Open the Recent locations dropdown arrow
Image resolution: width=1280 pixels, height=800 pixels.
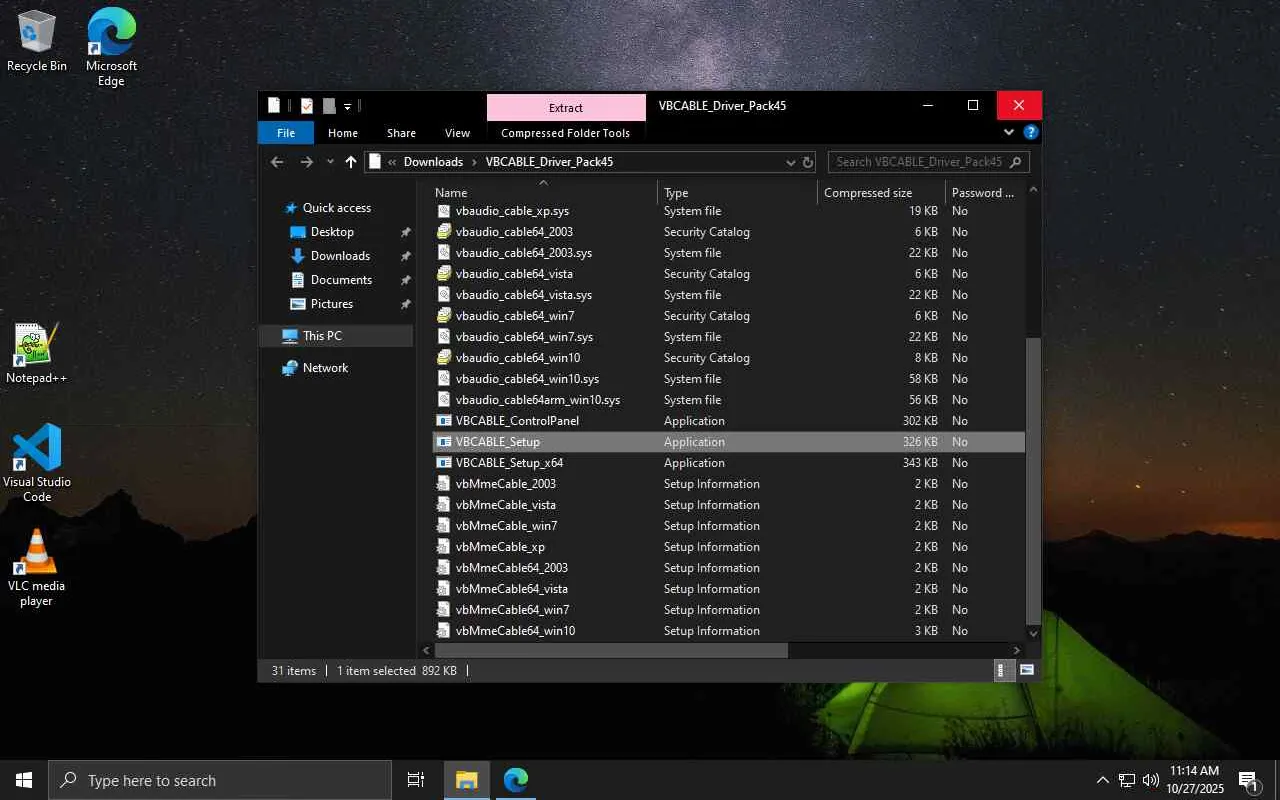330,162
